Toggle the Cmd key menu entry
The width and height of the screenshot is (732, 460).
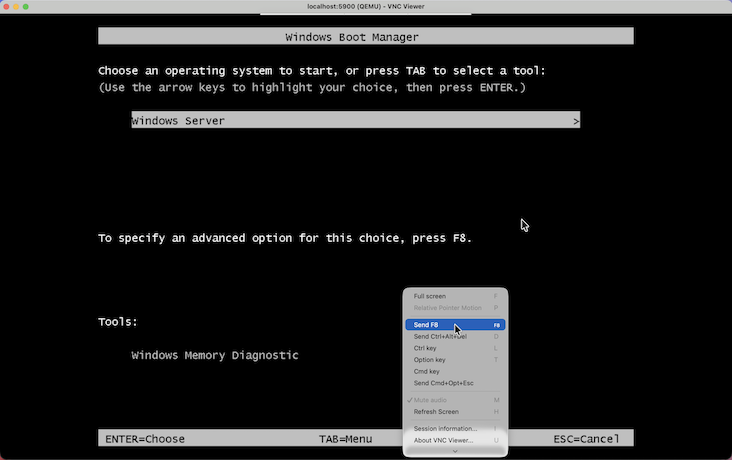427,371
